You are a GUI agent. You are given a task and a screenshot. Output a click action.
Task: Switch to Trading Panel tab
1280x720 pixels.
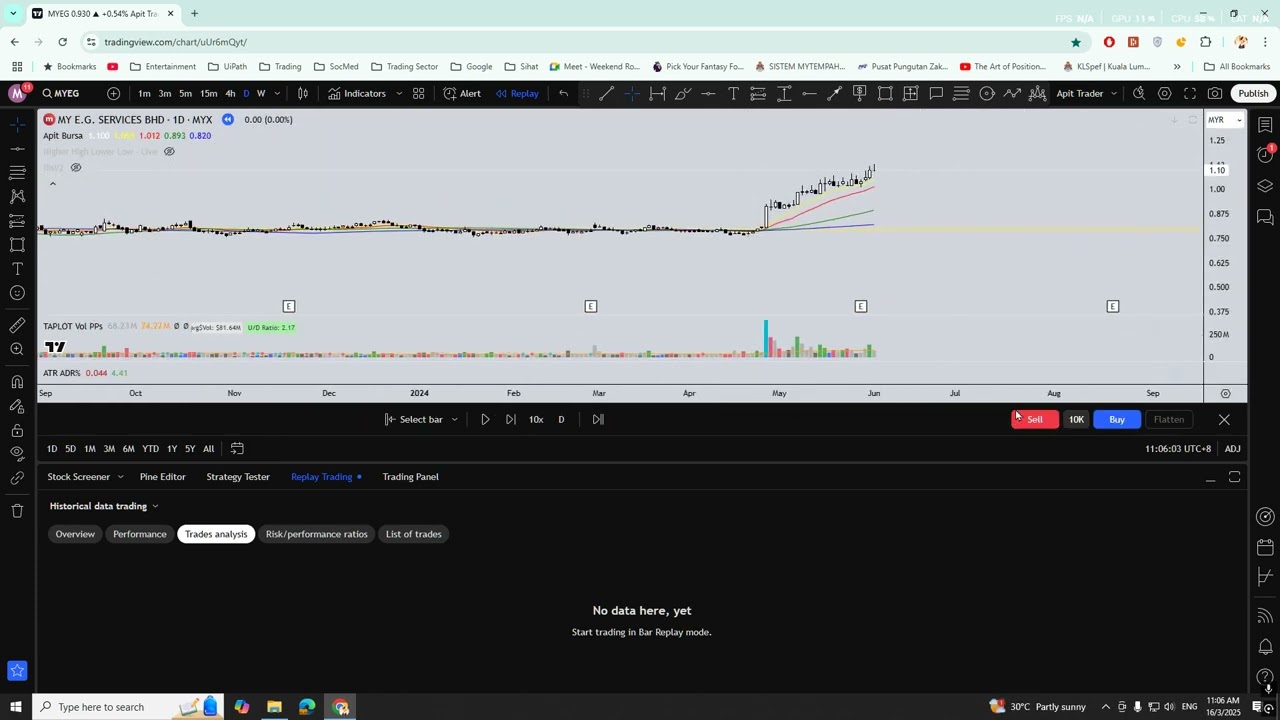[x=410, y=477]
